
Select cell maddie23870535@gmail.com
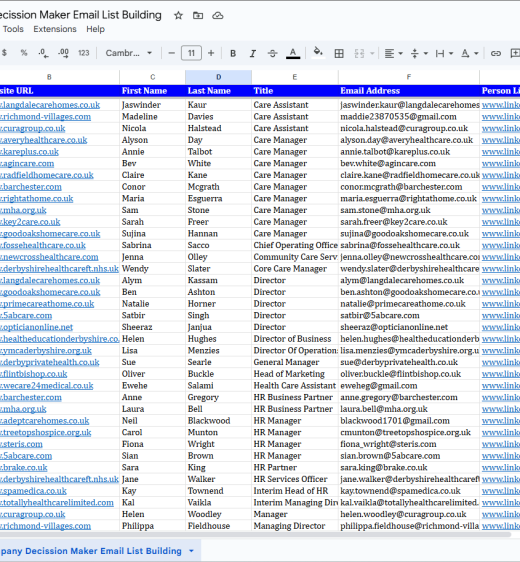(409, 117)
